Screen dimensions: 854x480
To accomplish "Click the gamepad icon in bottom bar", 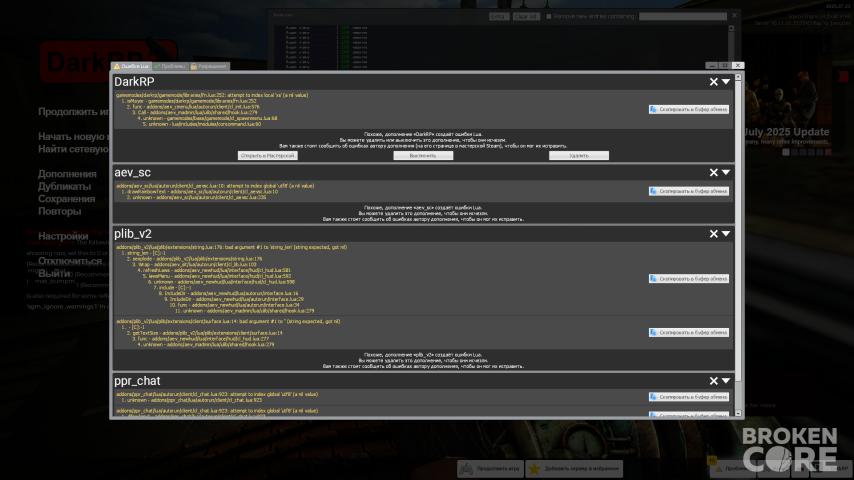I will pos(466,469).
